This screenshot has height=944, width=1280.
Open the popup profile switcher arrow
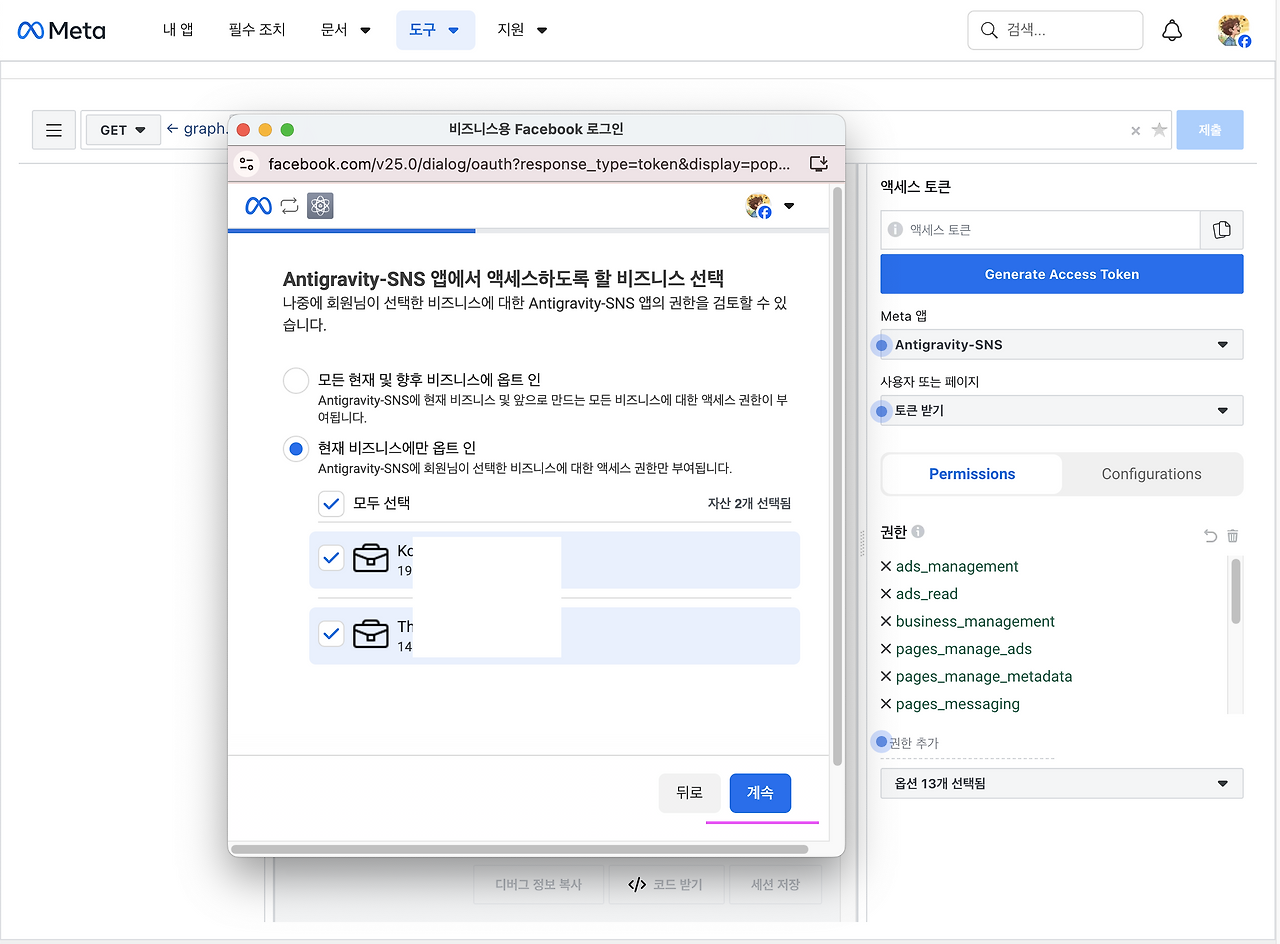[789, 206]
